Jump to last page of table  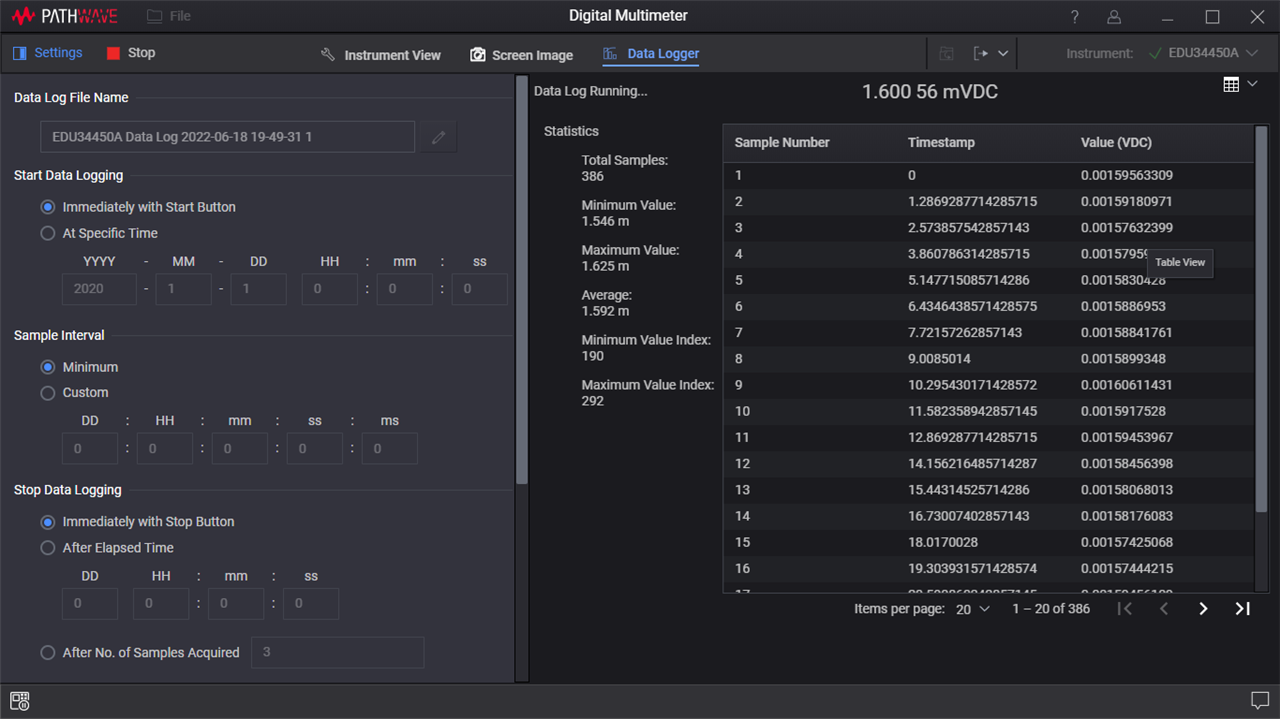click(x=1243, y=609)
